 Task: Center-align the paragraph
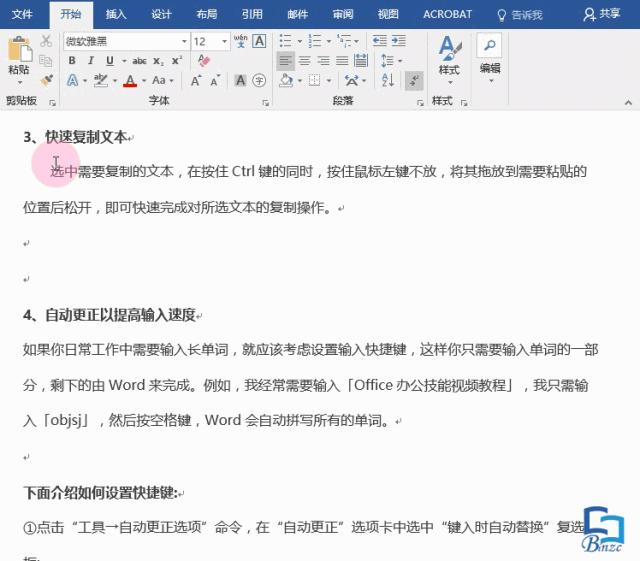pyautogui.click(x=304, y=61)
